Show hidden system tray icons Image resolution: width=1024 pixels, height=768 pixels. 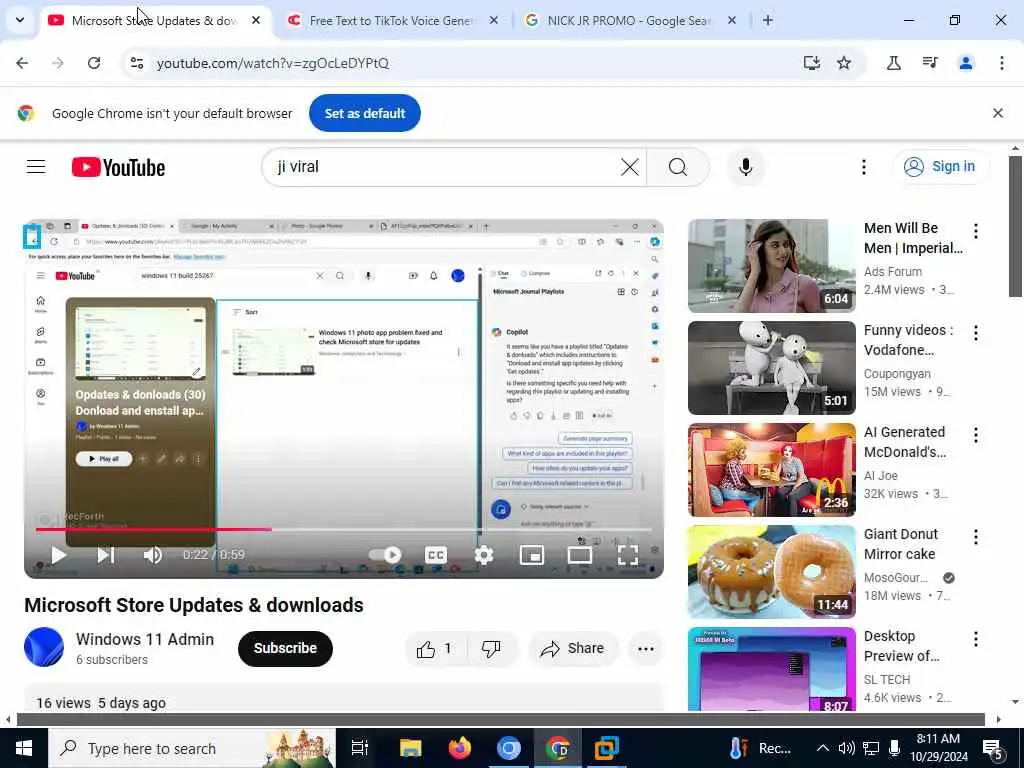pyautogui.click(x=823, y=748)
